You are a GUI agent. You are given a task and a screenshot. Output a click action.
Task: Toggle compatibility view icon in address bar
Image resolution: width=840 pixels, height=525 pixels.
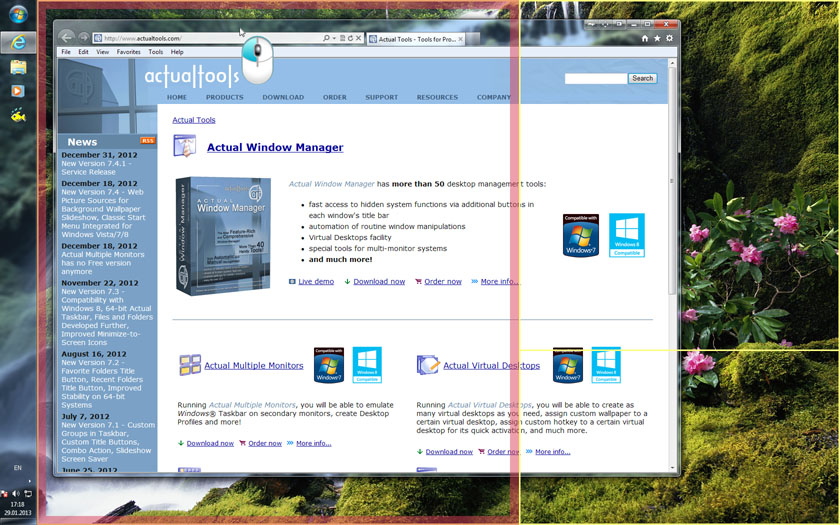tap(342, 38)
